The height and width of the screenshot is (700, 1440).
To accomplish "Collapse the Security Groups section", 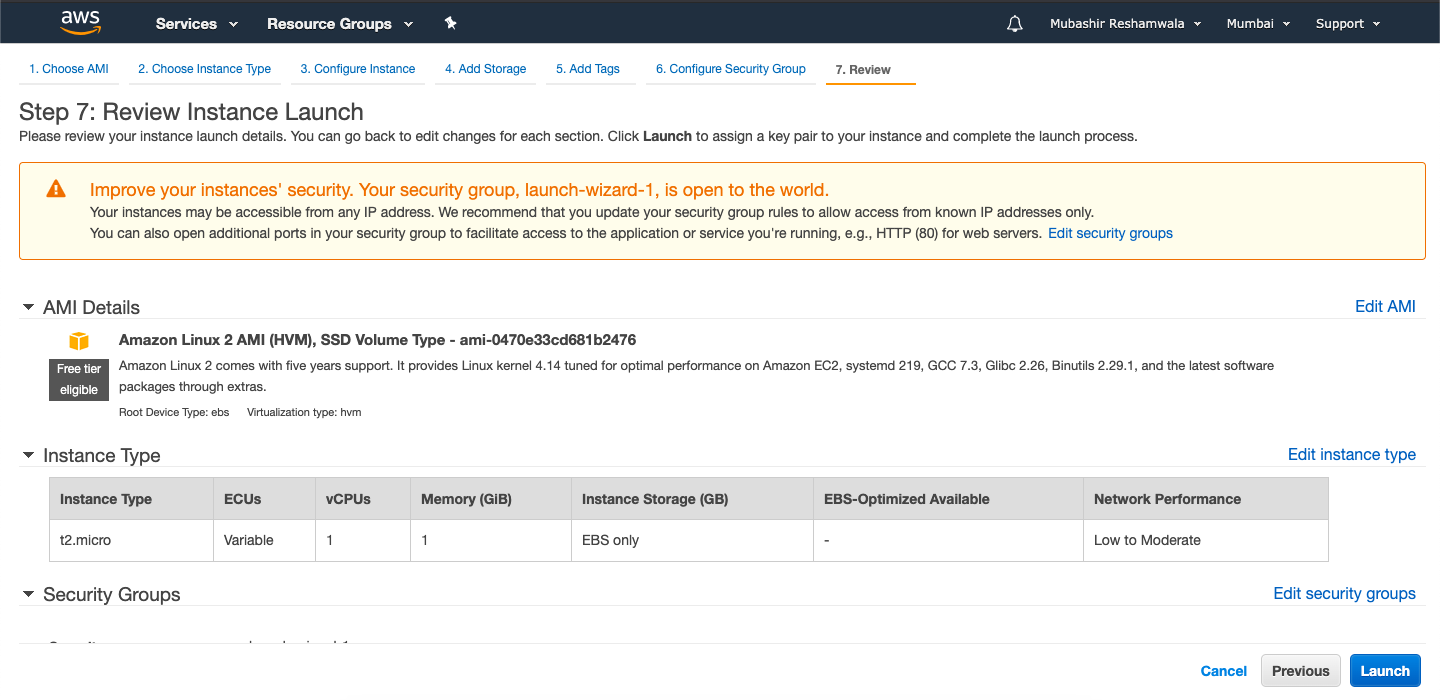I will click(x=28, y=595).
